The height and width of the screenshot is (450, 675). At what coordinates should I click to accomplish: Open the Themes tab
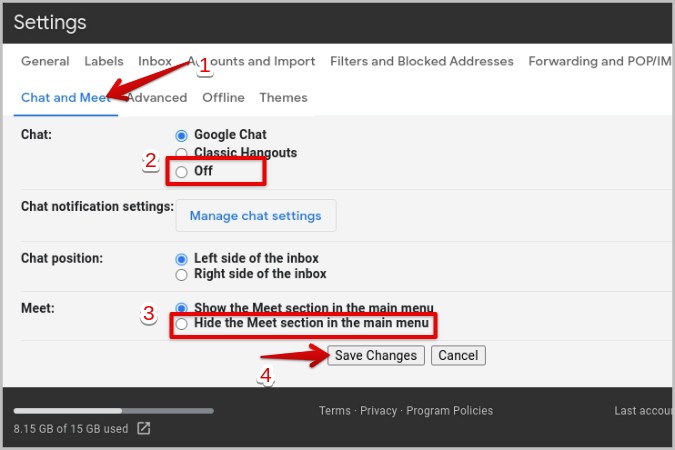(x=283, y=98)
